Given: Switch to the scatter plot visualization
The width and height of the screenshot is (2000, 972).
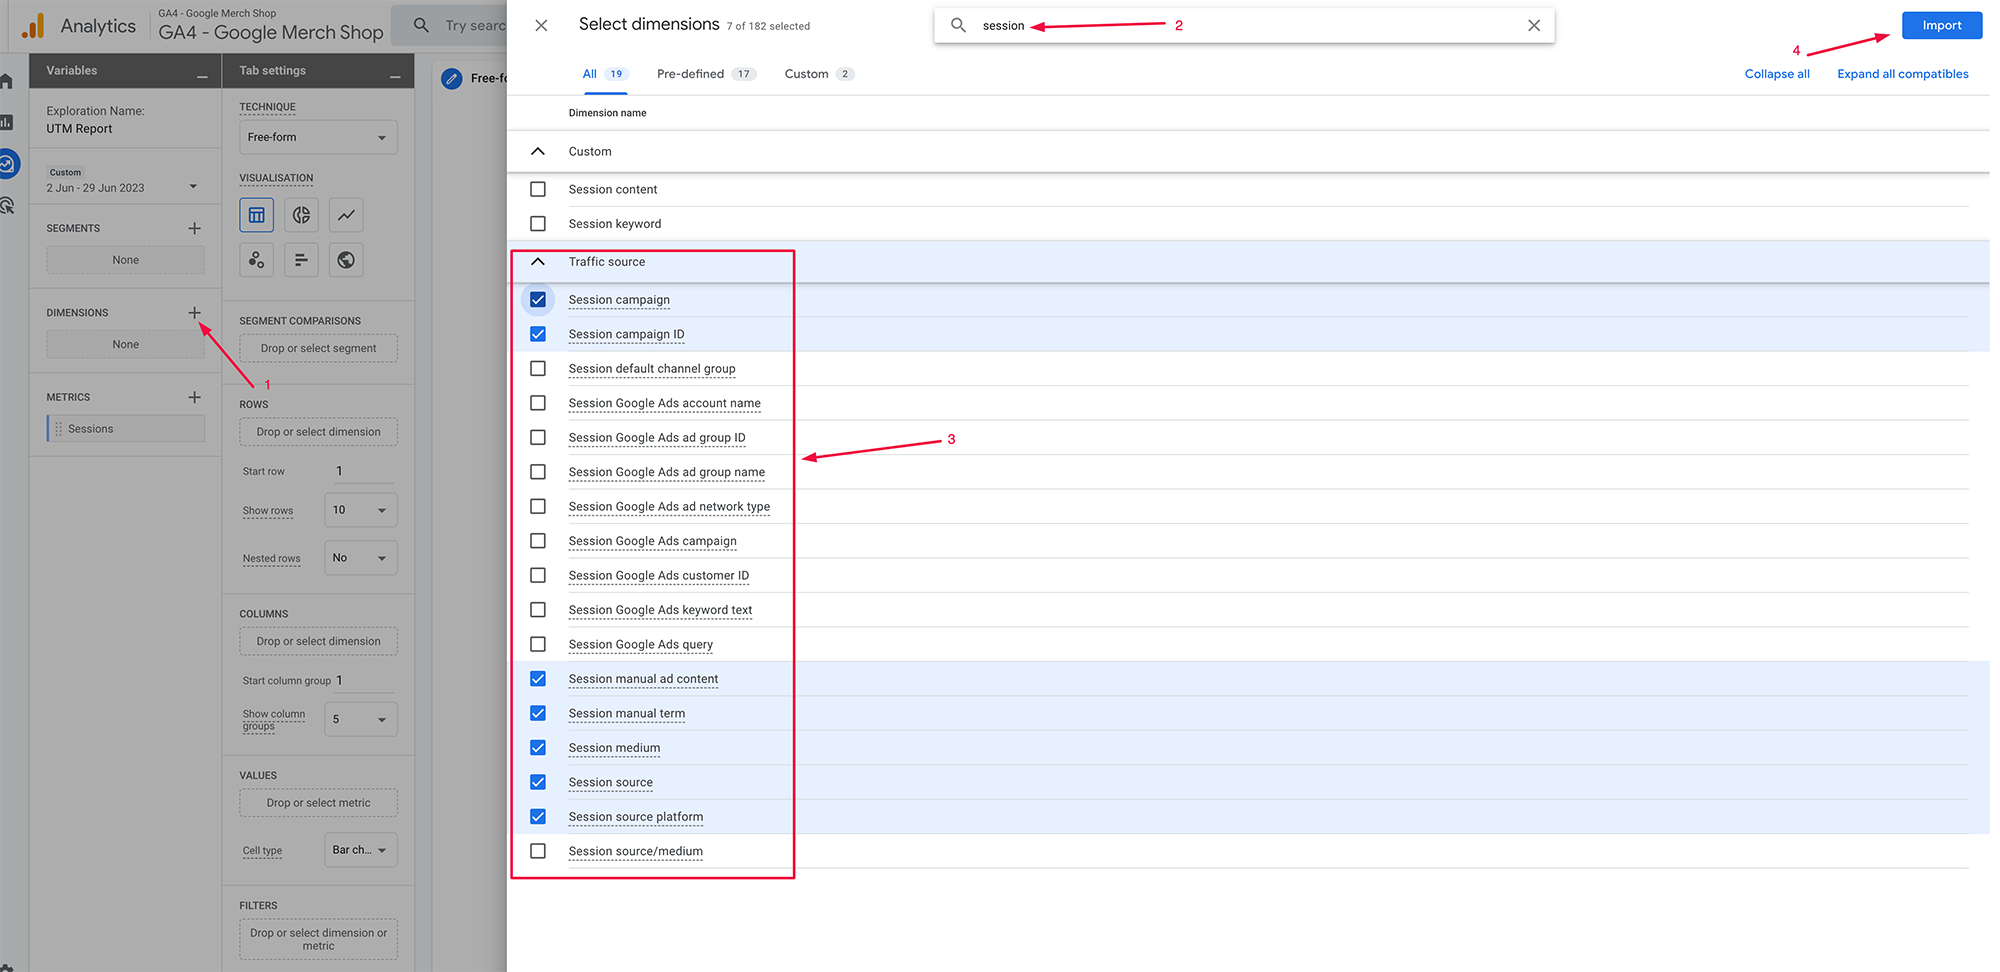Looking at the screenshot, I should pos(256,259).
